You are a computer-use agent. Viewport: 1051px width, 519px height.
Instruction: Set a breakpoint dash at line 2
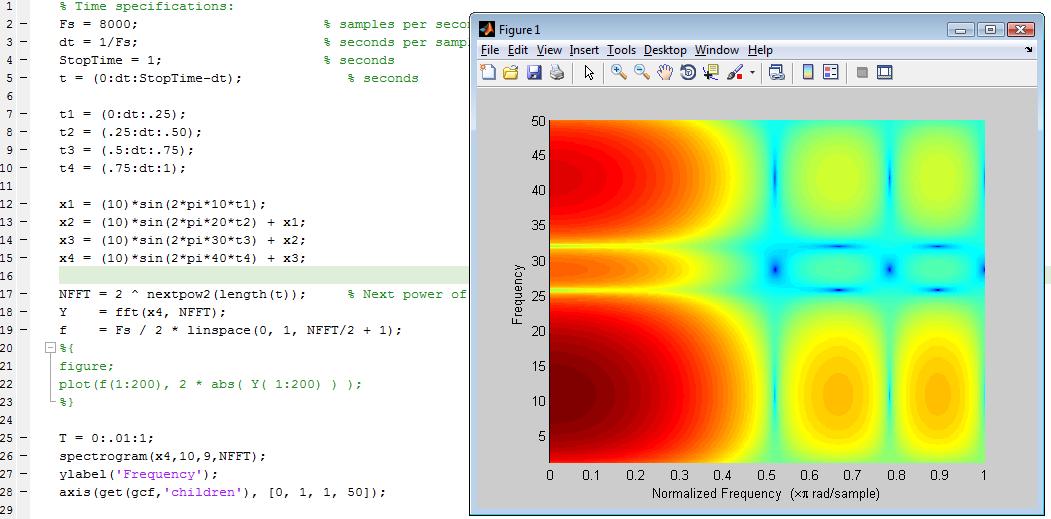point(24,24)
